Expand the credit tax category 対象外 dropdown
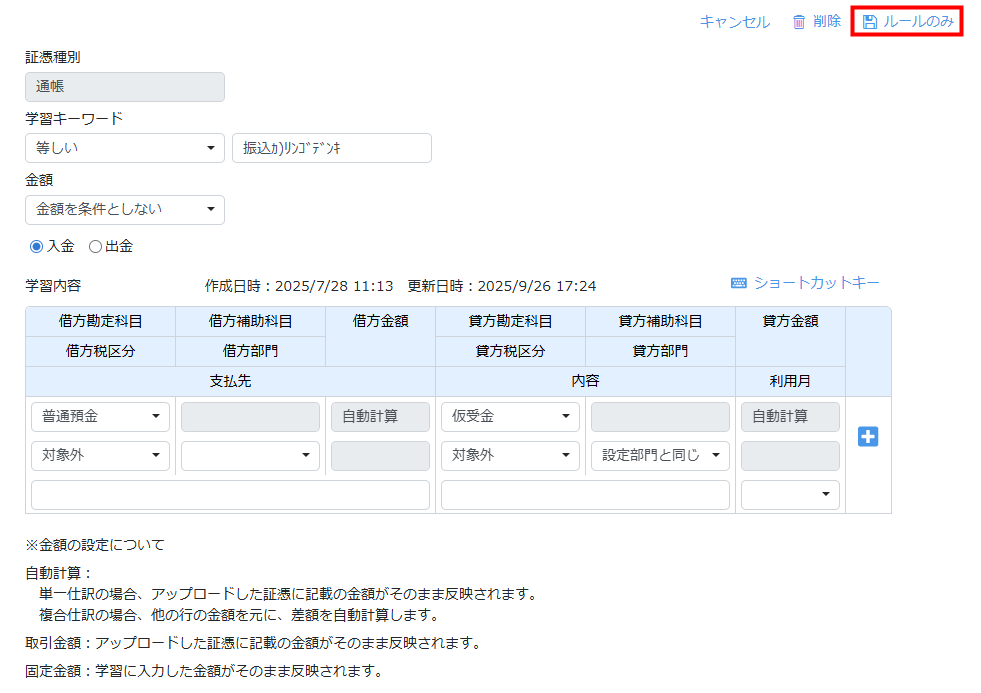981x693 pixels. click(x=510, y=456)
